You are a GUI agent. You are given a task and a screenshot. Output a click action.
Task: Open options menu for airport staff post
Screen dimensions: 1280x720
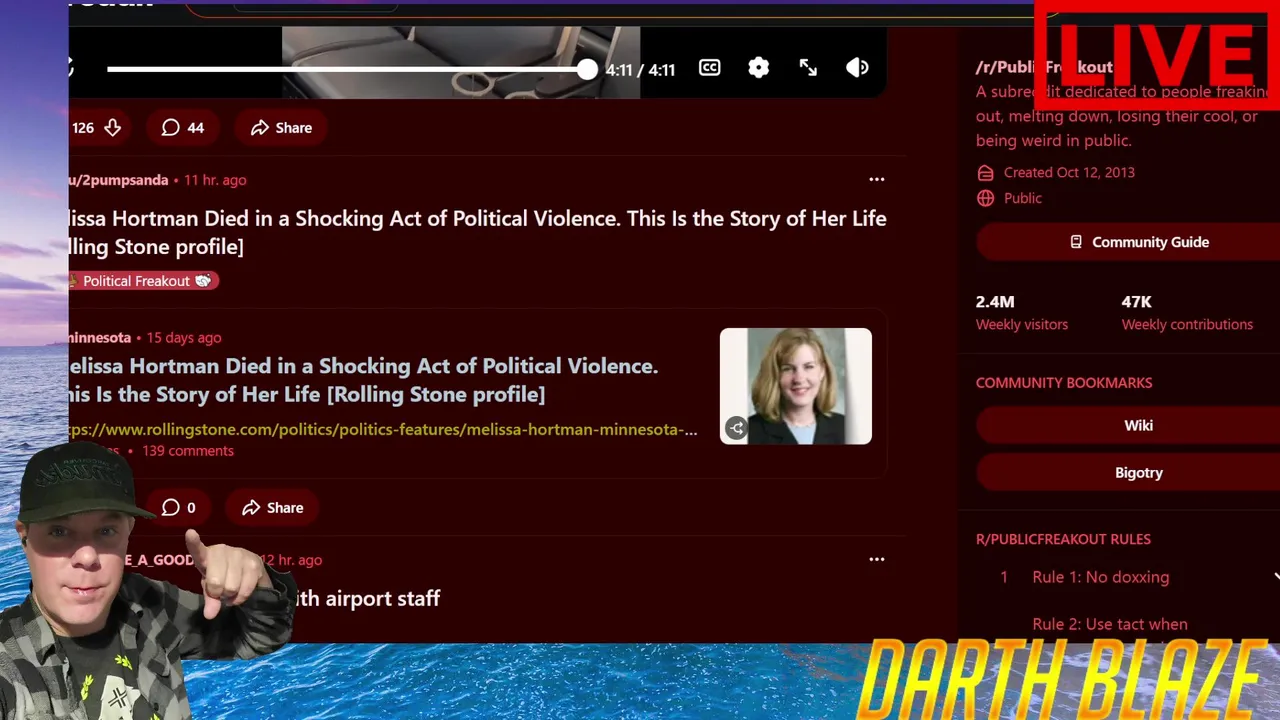[877, 559]
